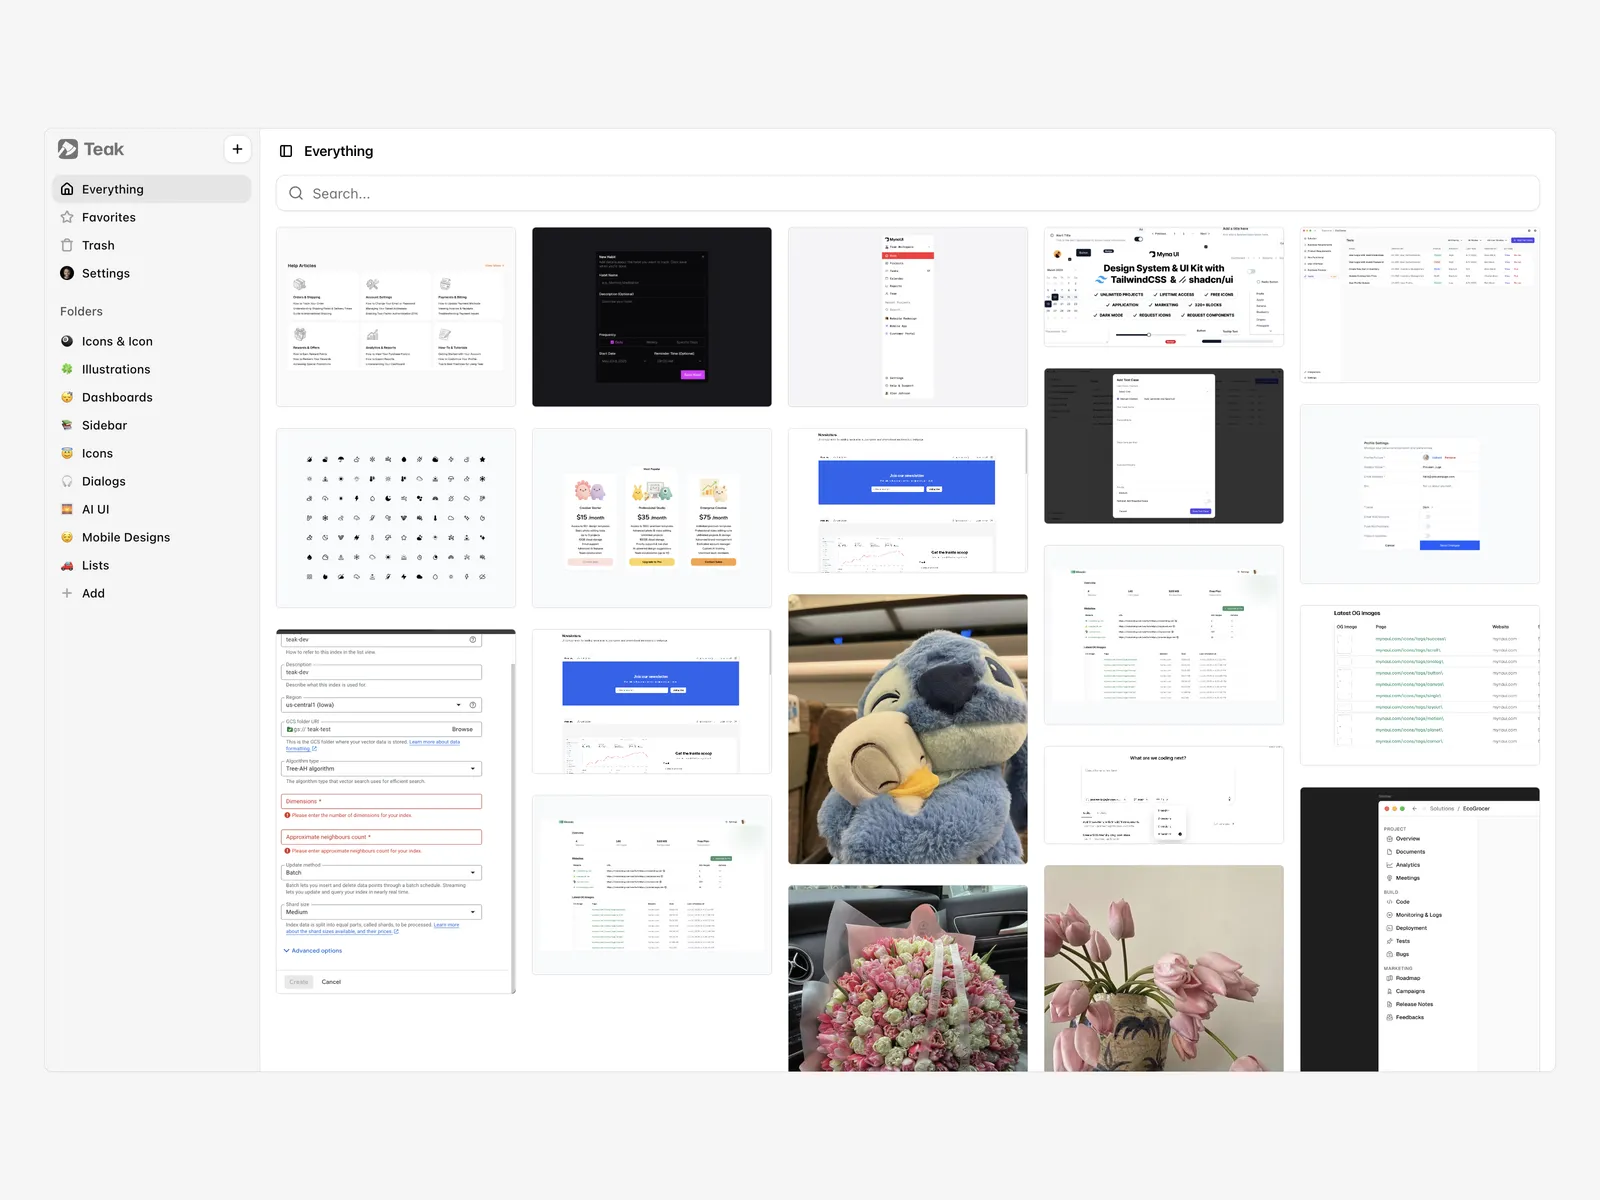Image resolution: width=1600 pixels, height=1200 pixels.
Task: Open the Trash via the bin icon
Action: coord(67,245)
